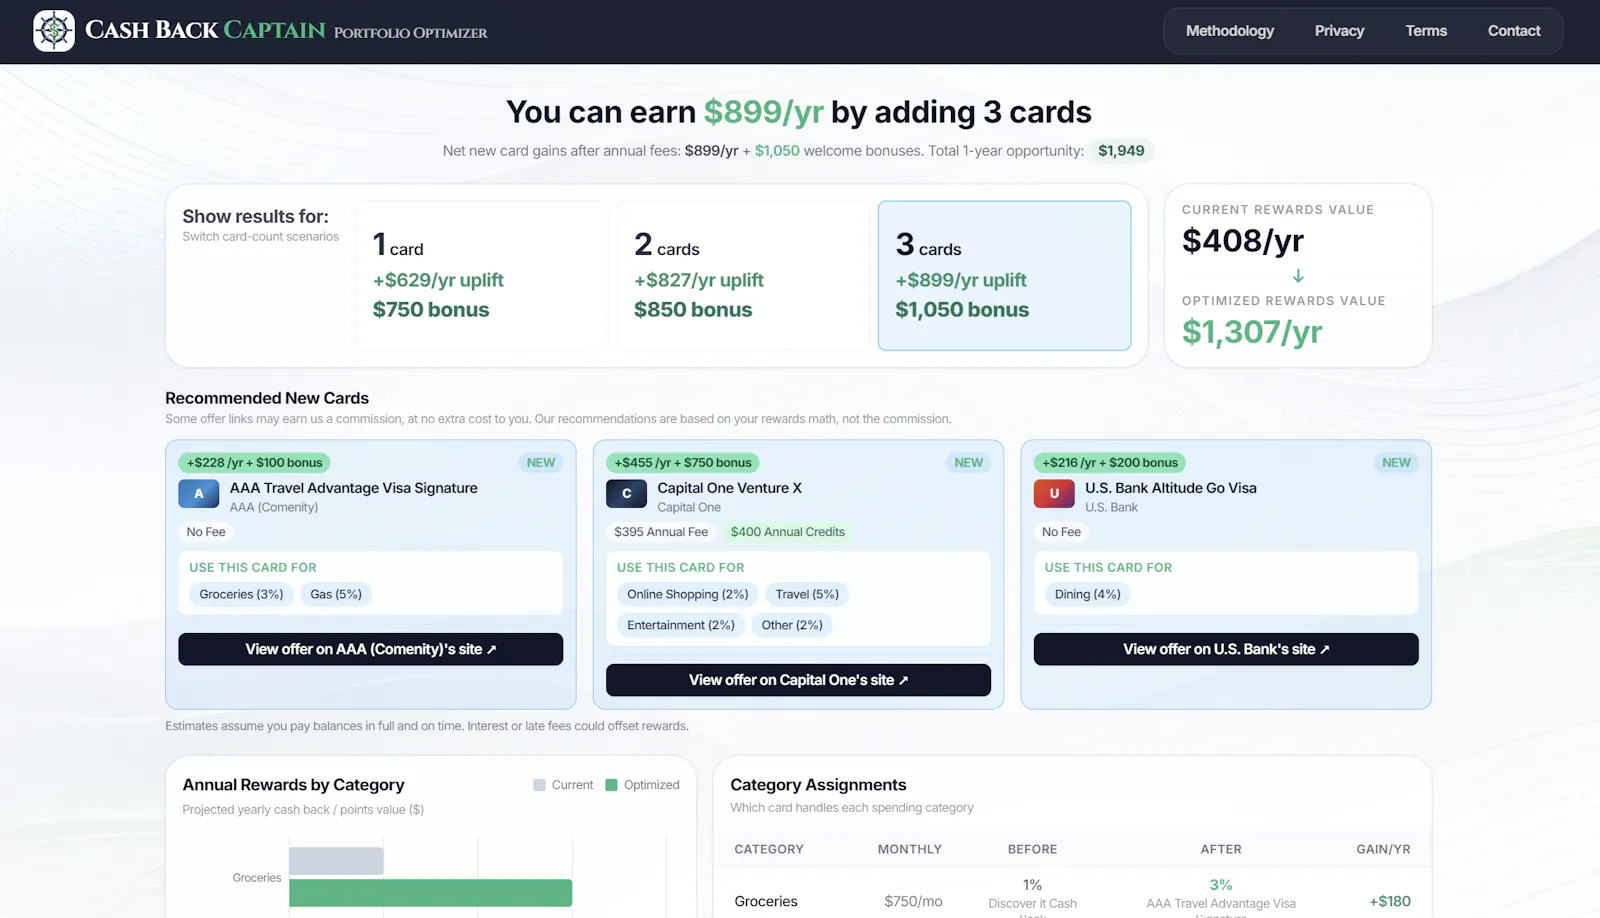Click the AAA Travel Advantage Visa Signature name

click(x=354, y=488)
